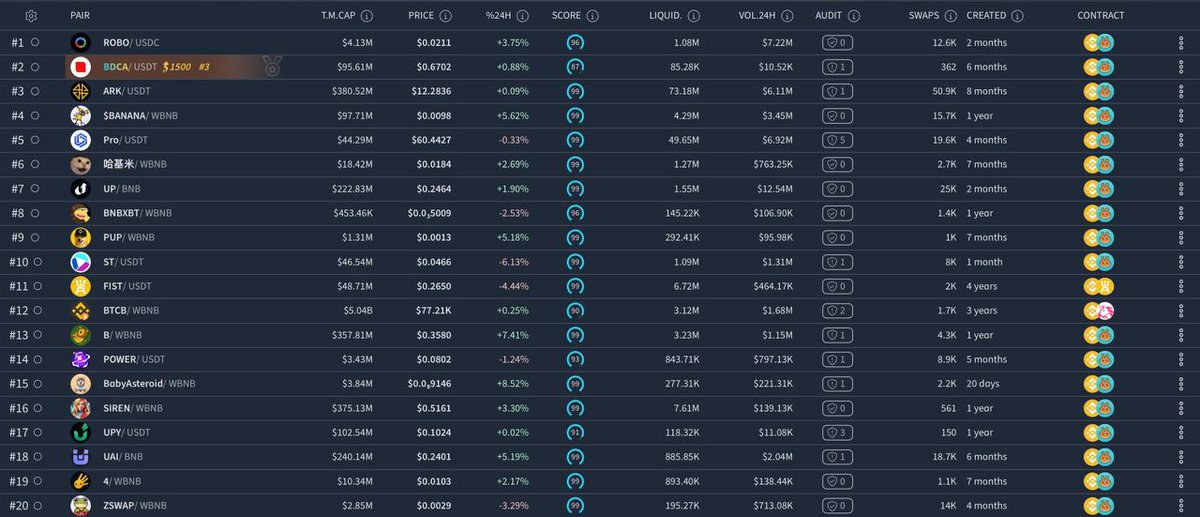Viewport: 1200px width, 517px height.
Task: Click the info icon beside %24H
Action: (522, 16)
